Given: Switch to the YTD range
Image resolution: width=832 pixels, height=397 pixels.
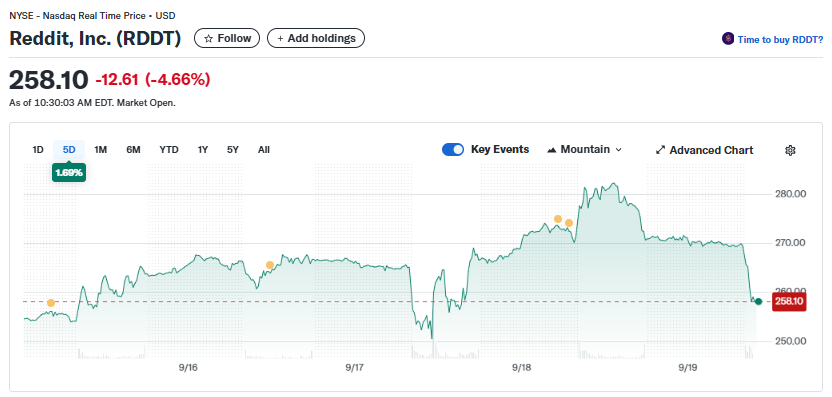Looking at the screenshot, I should [169, 150].
